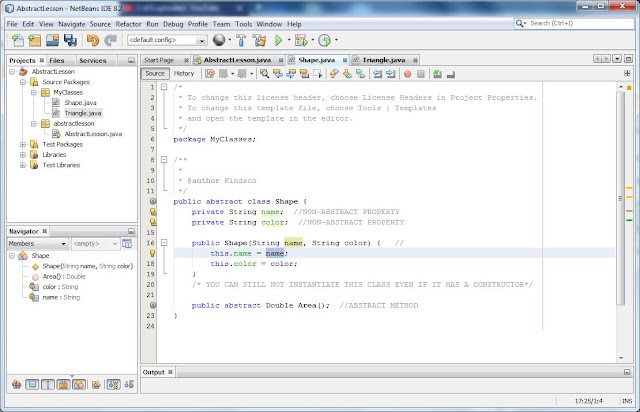
Task: Click the Profile Project clock icon
Action: [324, 40]
